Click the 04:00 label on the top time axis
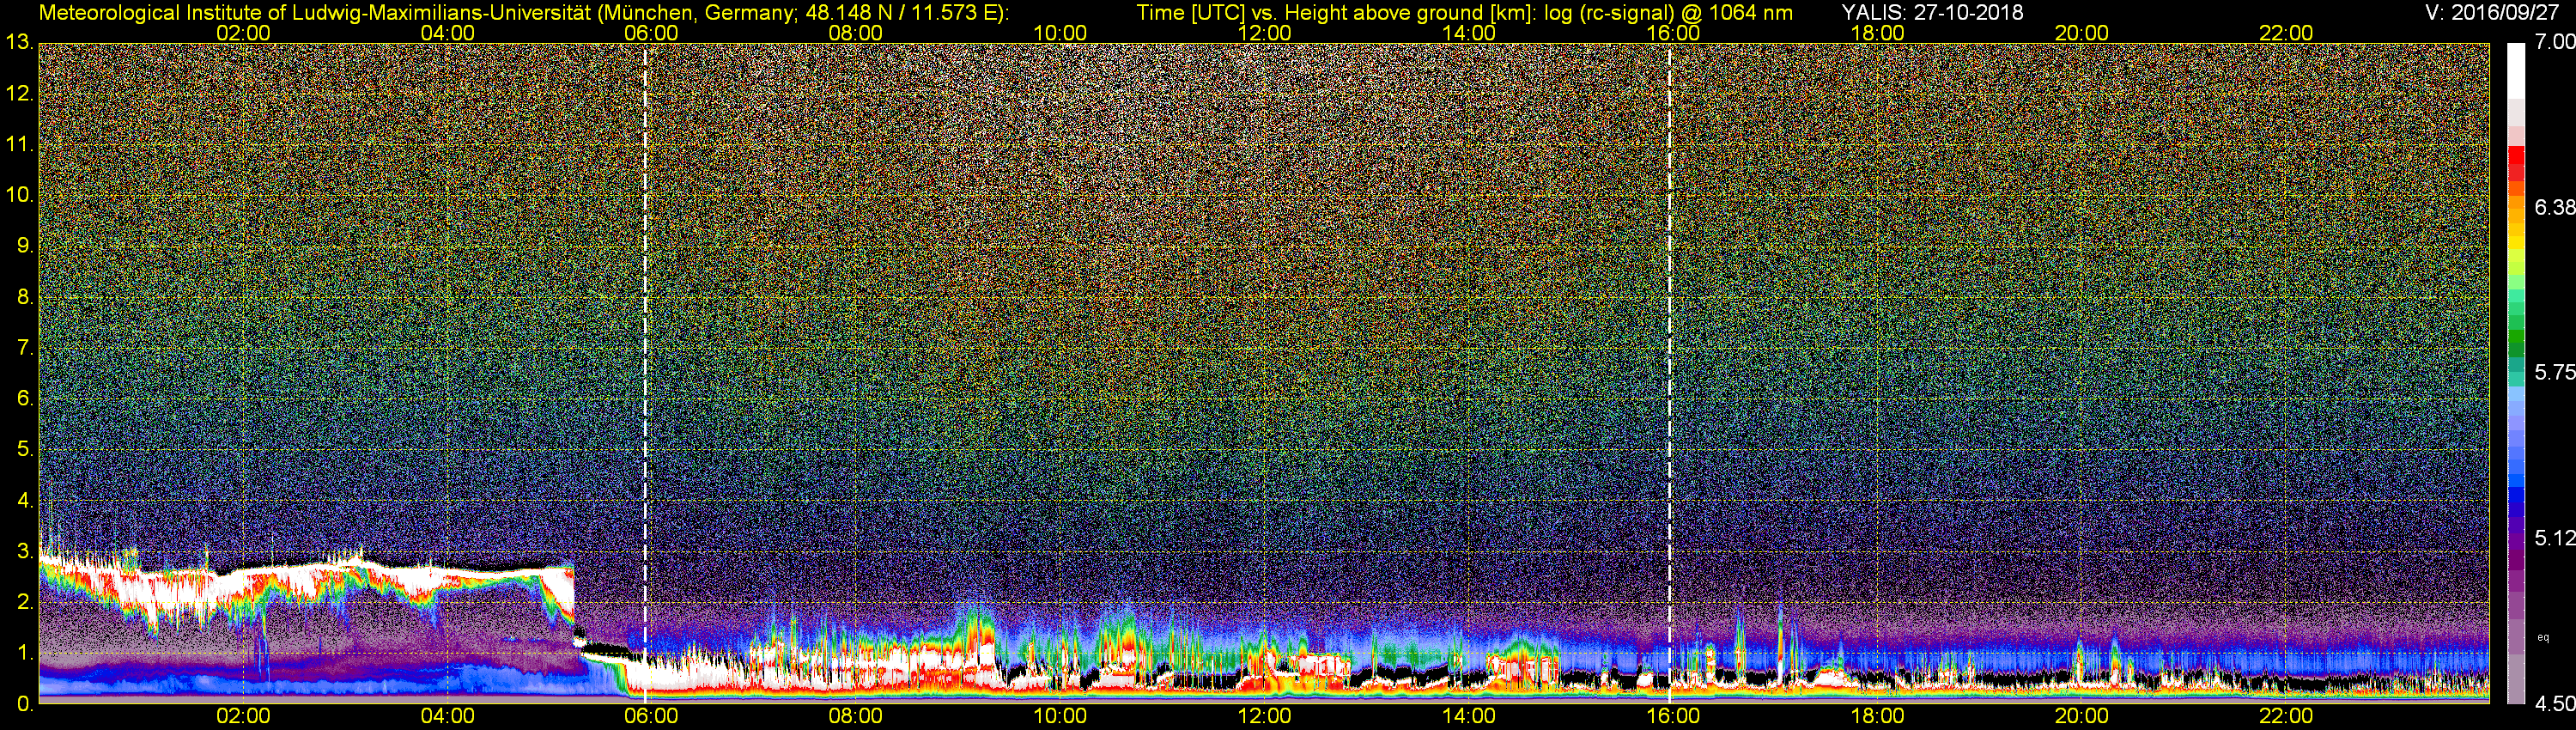 447,33
